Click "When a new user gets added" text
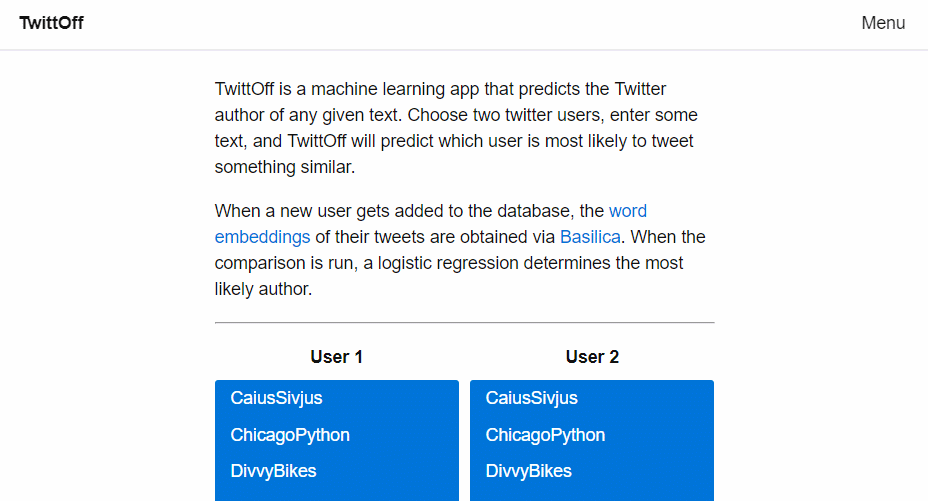The image size is (928, 501). pyautogui.click(x=320, y=211)
